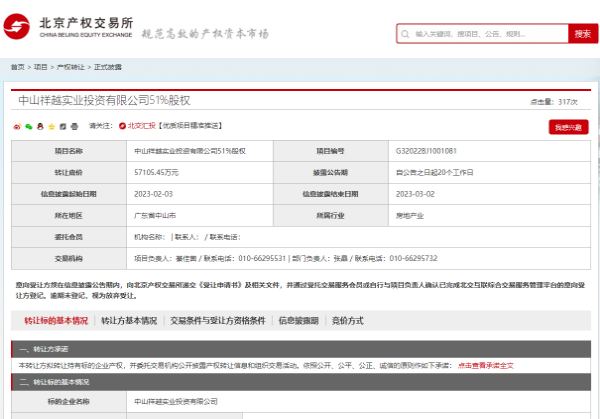Click the copy-link icon beside the star
The image size is (600, 419).
pyautogui.click(x=63, y=126)
